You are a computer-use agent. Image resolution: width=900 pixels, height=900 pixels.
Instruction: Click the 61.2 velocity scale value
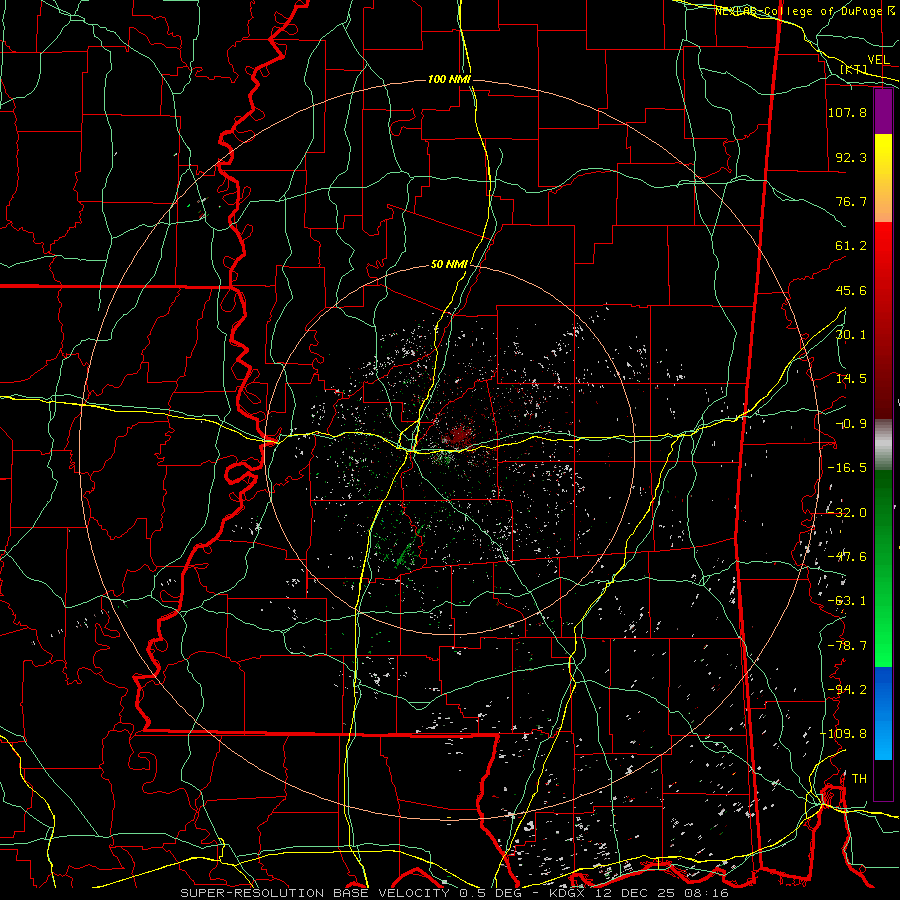(851, 246)
